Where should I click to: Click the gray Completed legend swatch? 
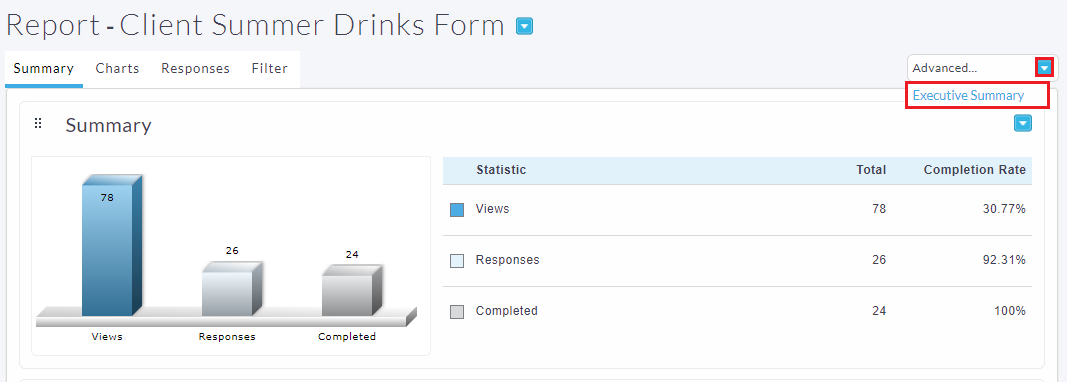457,312
